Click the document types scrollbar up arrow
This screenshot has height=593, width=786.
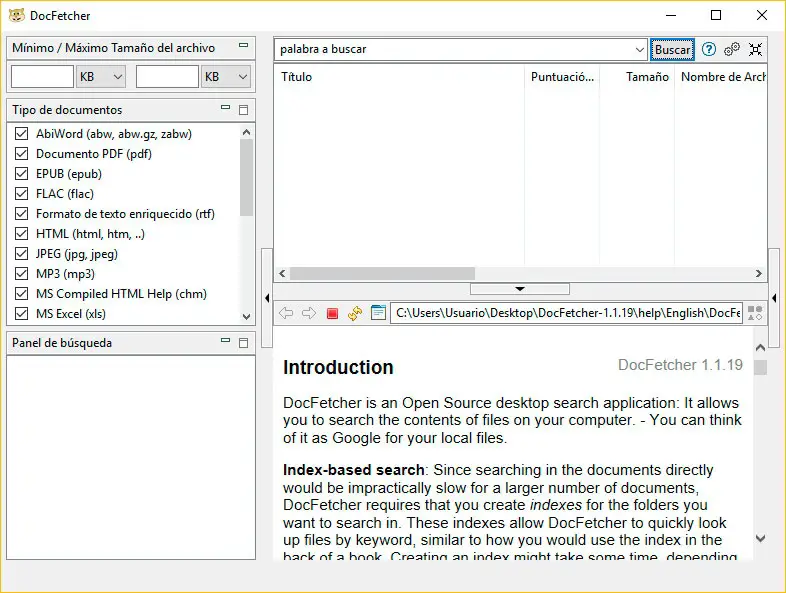pyautogui.click(x=246, y=132)
